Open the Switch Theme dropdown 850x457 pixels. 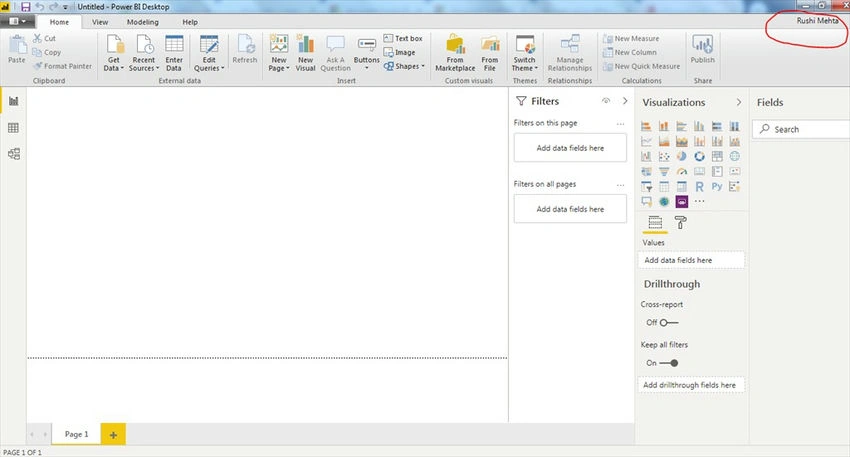point(525,53)
